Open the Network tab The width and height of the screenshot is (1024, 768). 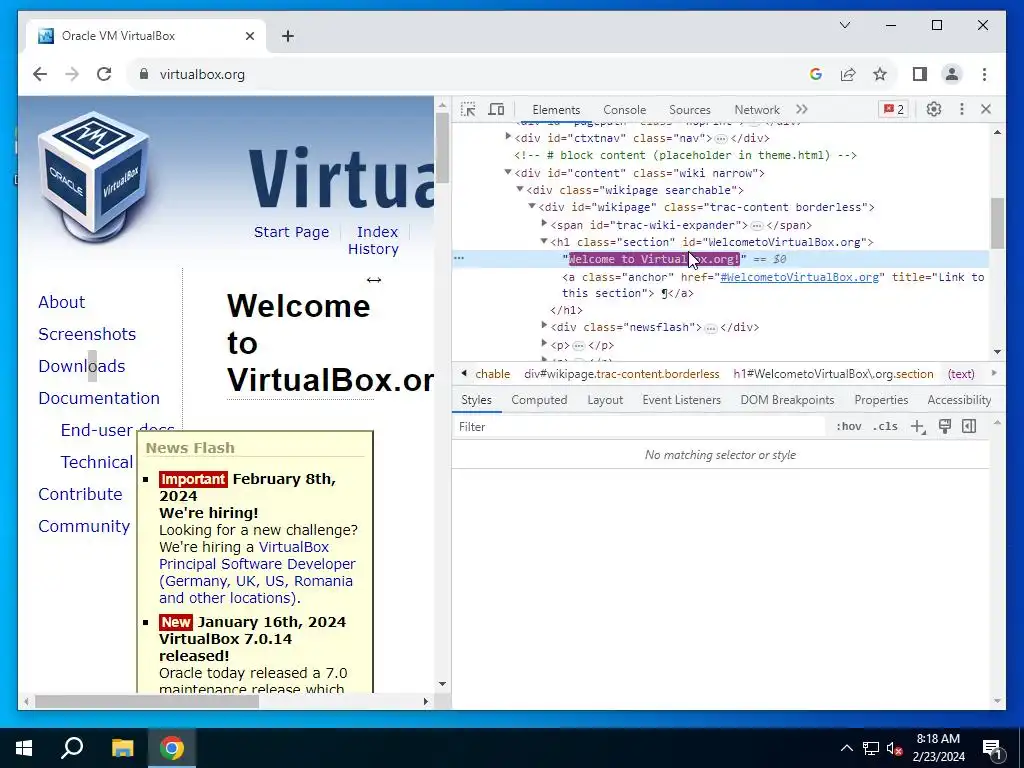point(757,110)
